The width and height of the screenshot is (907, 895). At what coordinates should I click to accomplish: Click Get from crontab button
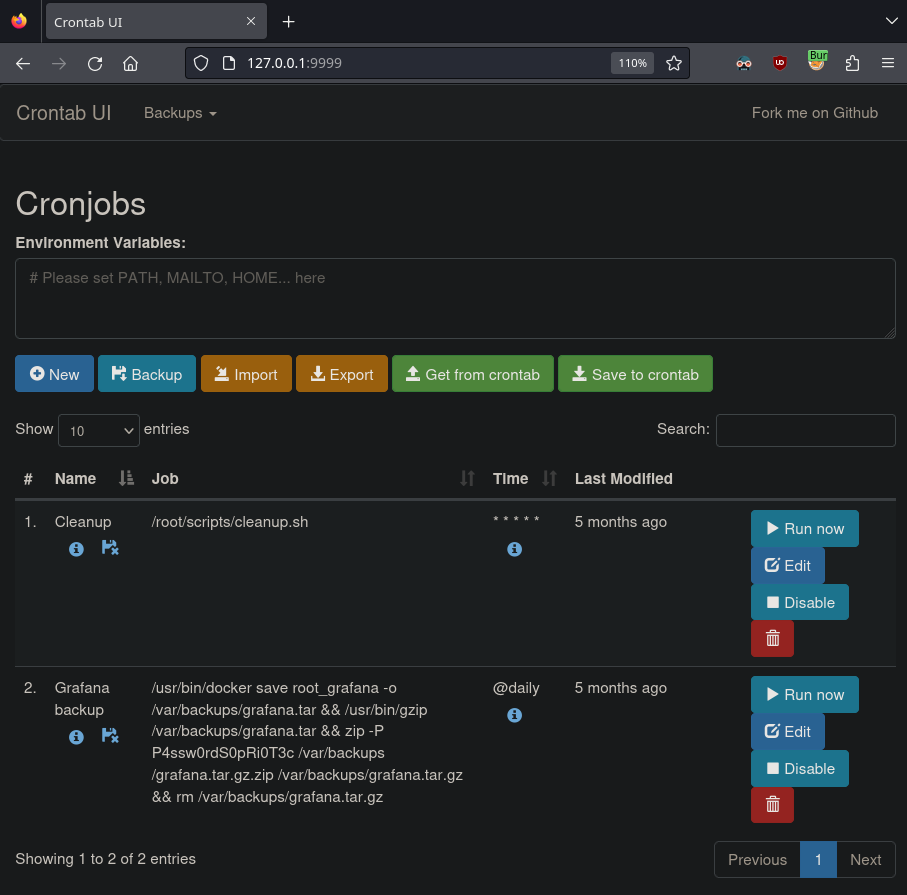473,374
